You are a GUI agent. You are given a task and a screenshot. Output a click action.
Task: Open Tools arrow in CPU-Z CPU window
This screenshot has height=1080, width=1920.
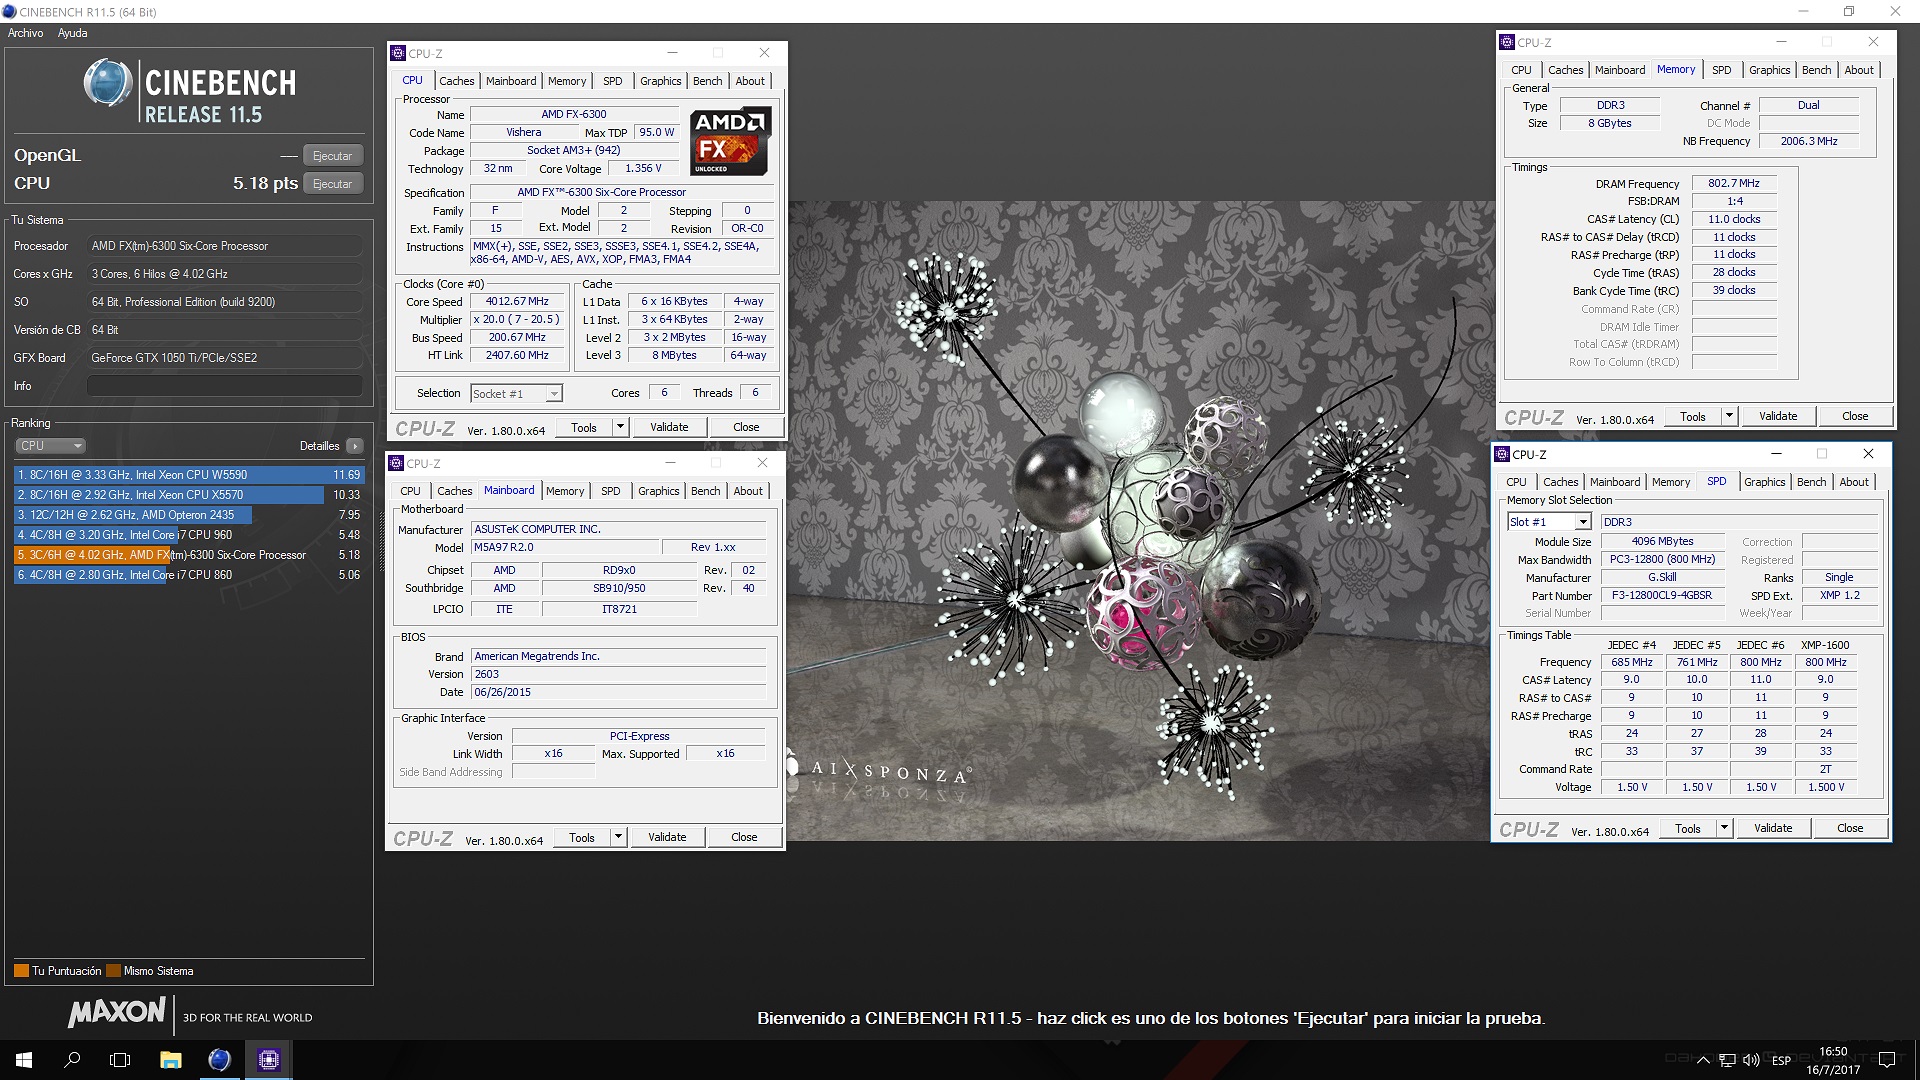[x=620, y=427]
